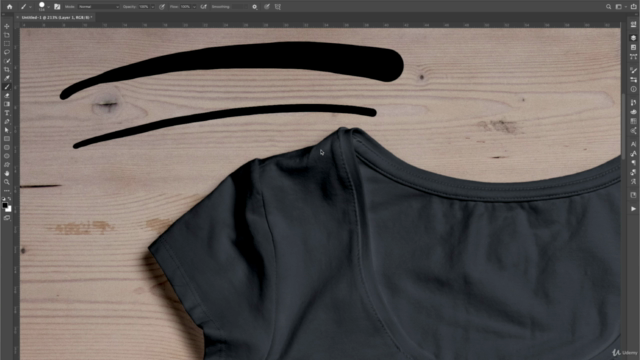Click the Flow 100% field

click(x=186, y=7)
